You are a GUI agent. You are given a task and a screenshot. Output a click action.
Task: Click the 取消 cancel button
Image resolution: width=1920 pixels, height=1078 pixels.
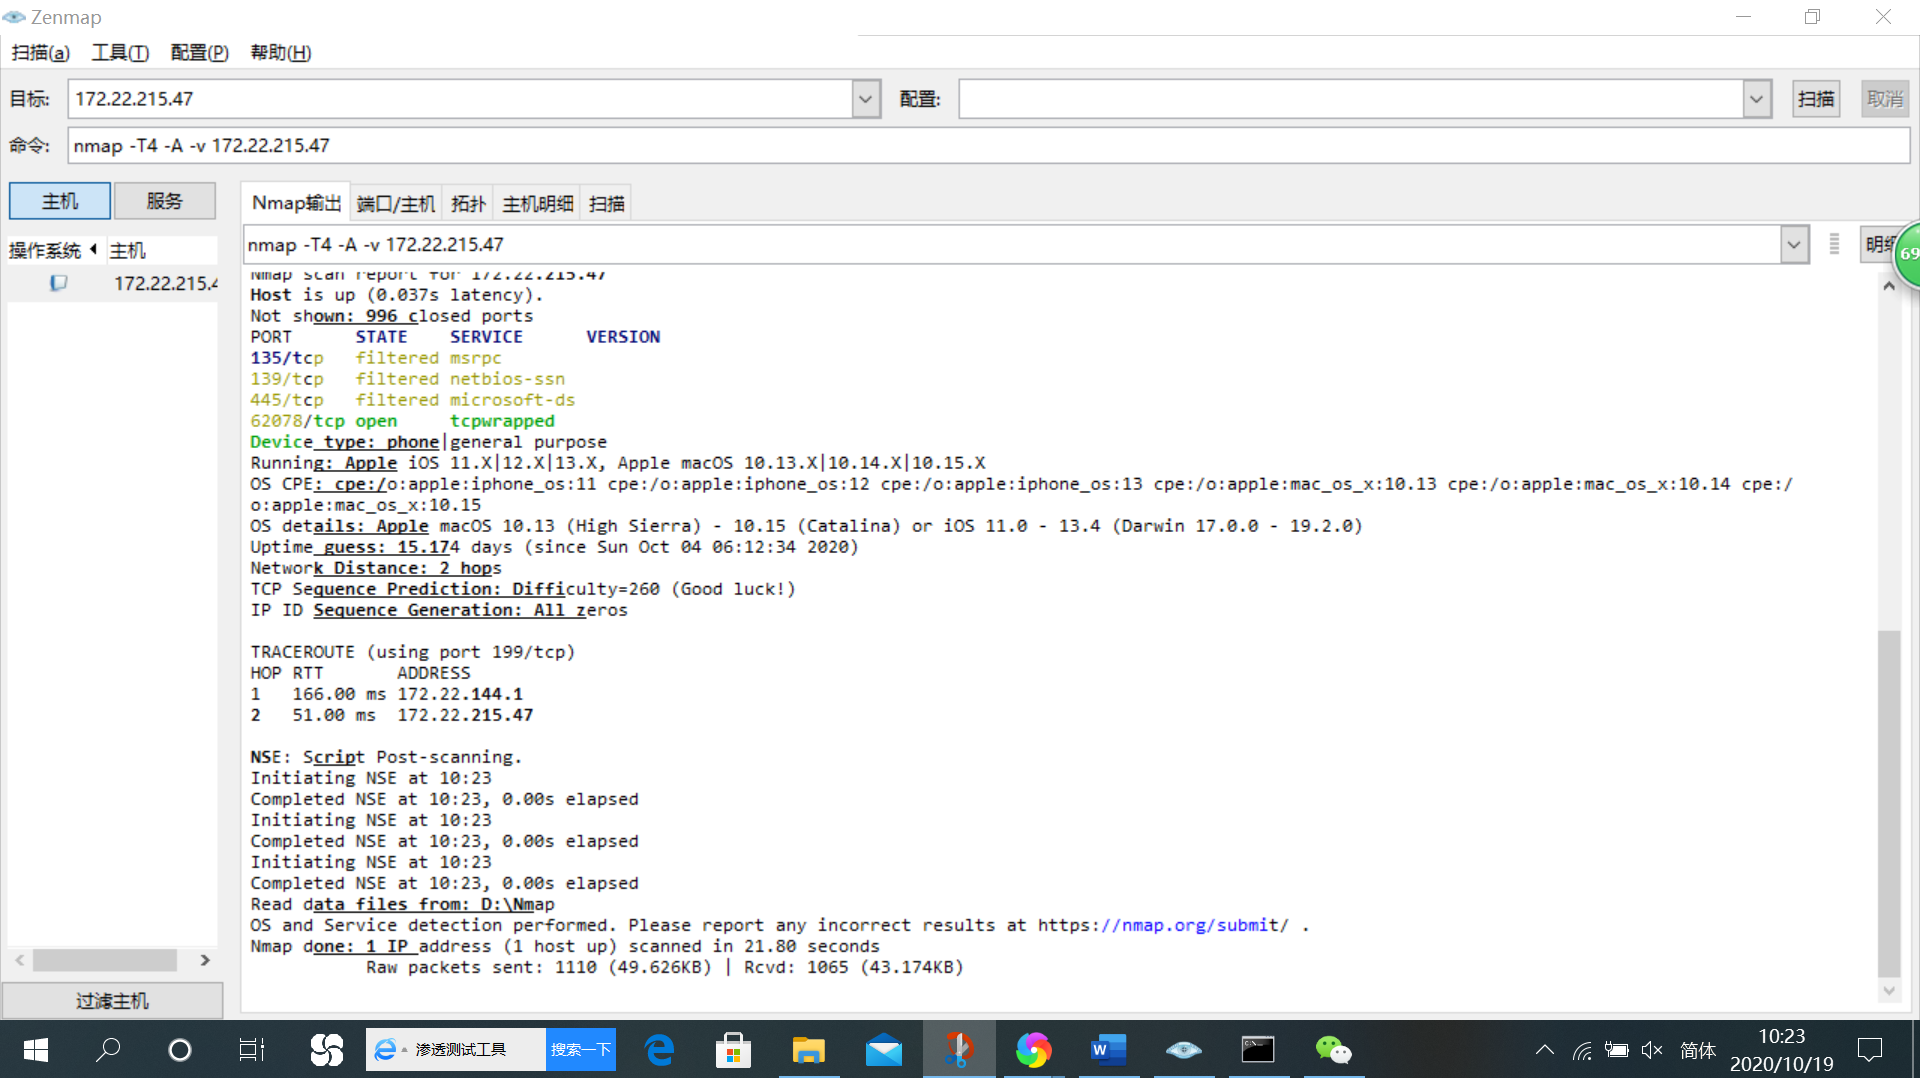pyautogui.click(x=1885, y=99)
